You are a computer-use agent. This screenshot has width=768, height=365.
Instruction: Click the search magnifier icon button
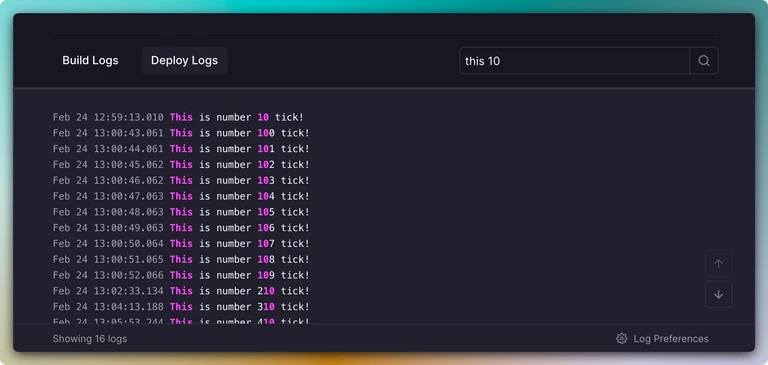(x=704, y=61)
